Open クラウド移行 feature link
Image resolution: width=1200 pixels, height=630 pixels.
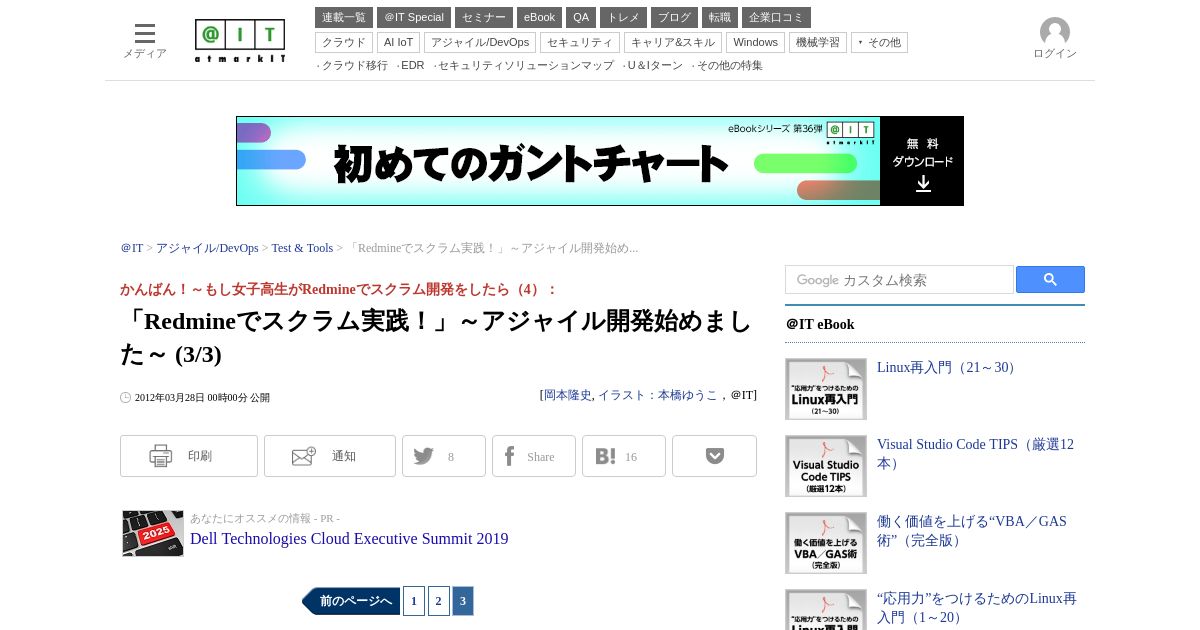coord(354,65)
